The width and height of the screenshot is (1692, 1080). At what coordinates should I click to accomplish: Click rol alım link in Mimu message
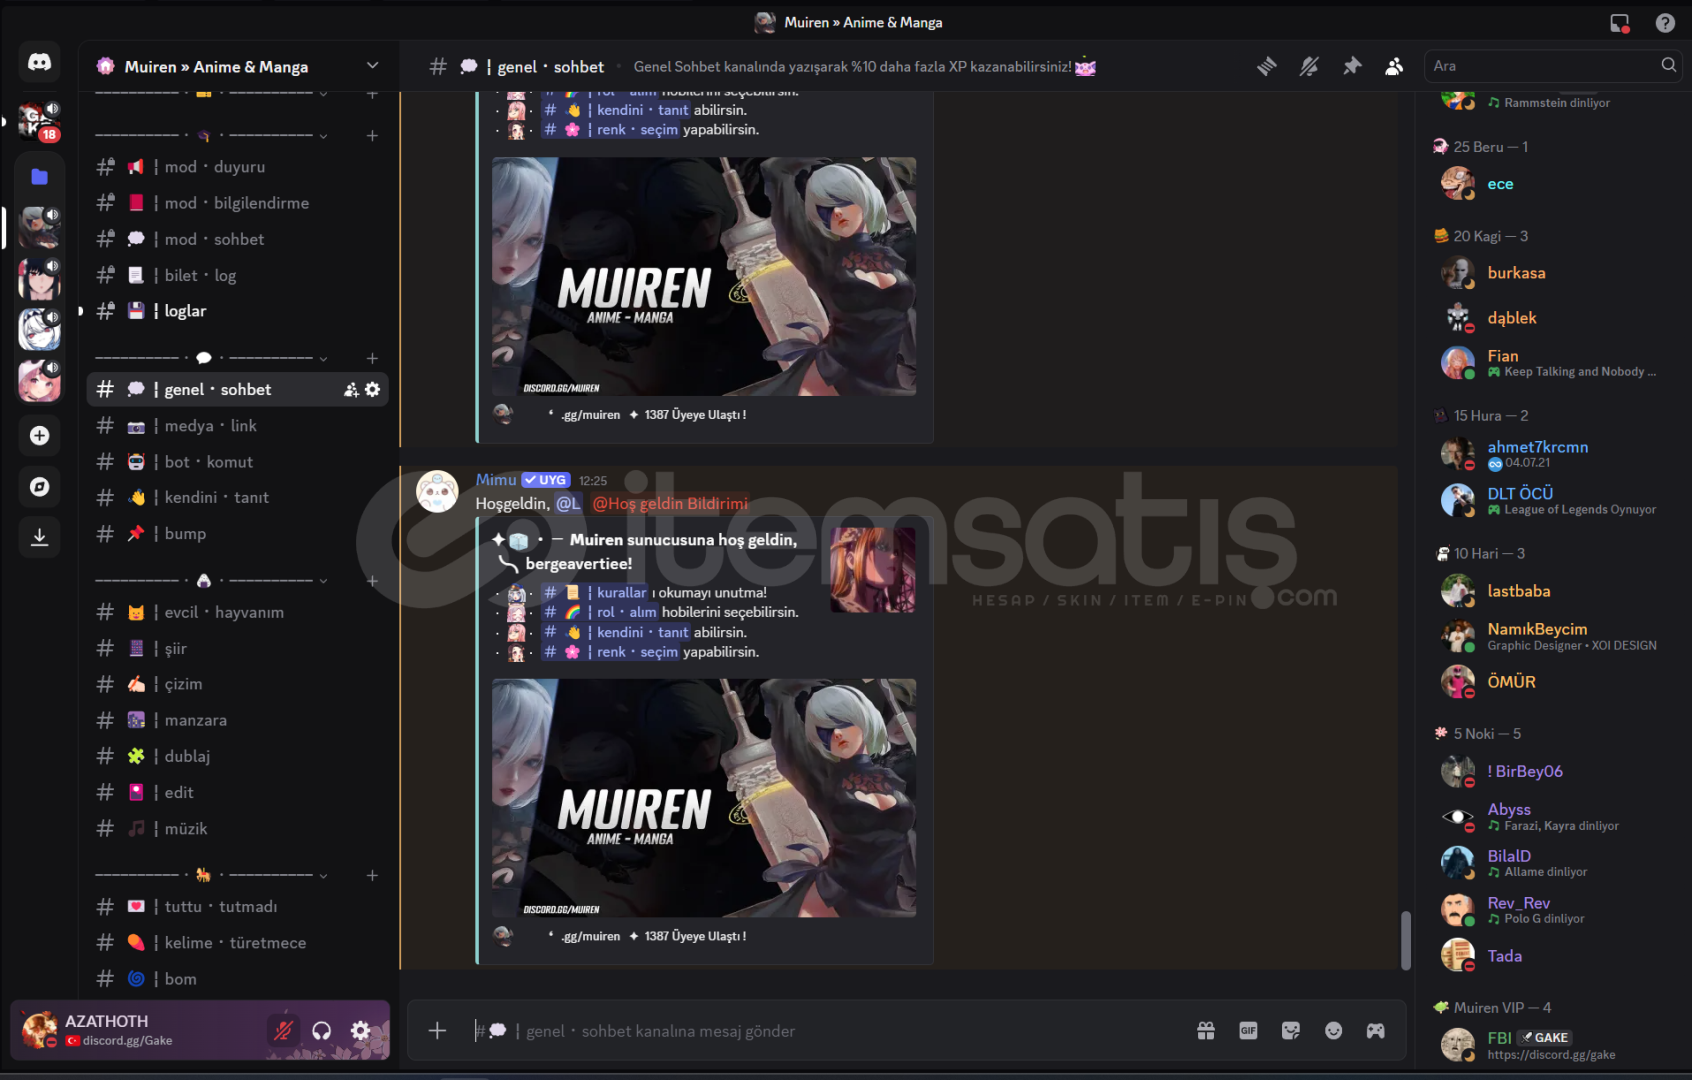click(600, 612)
